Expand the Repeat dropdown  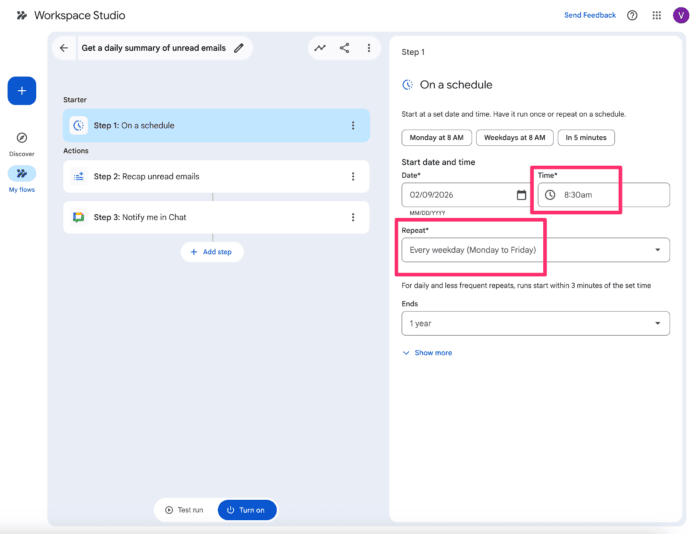point(657,250)
